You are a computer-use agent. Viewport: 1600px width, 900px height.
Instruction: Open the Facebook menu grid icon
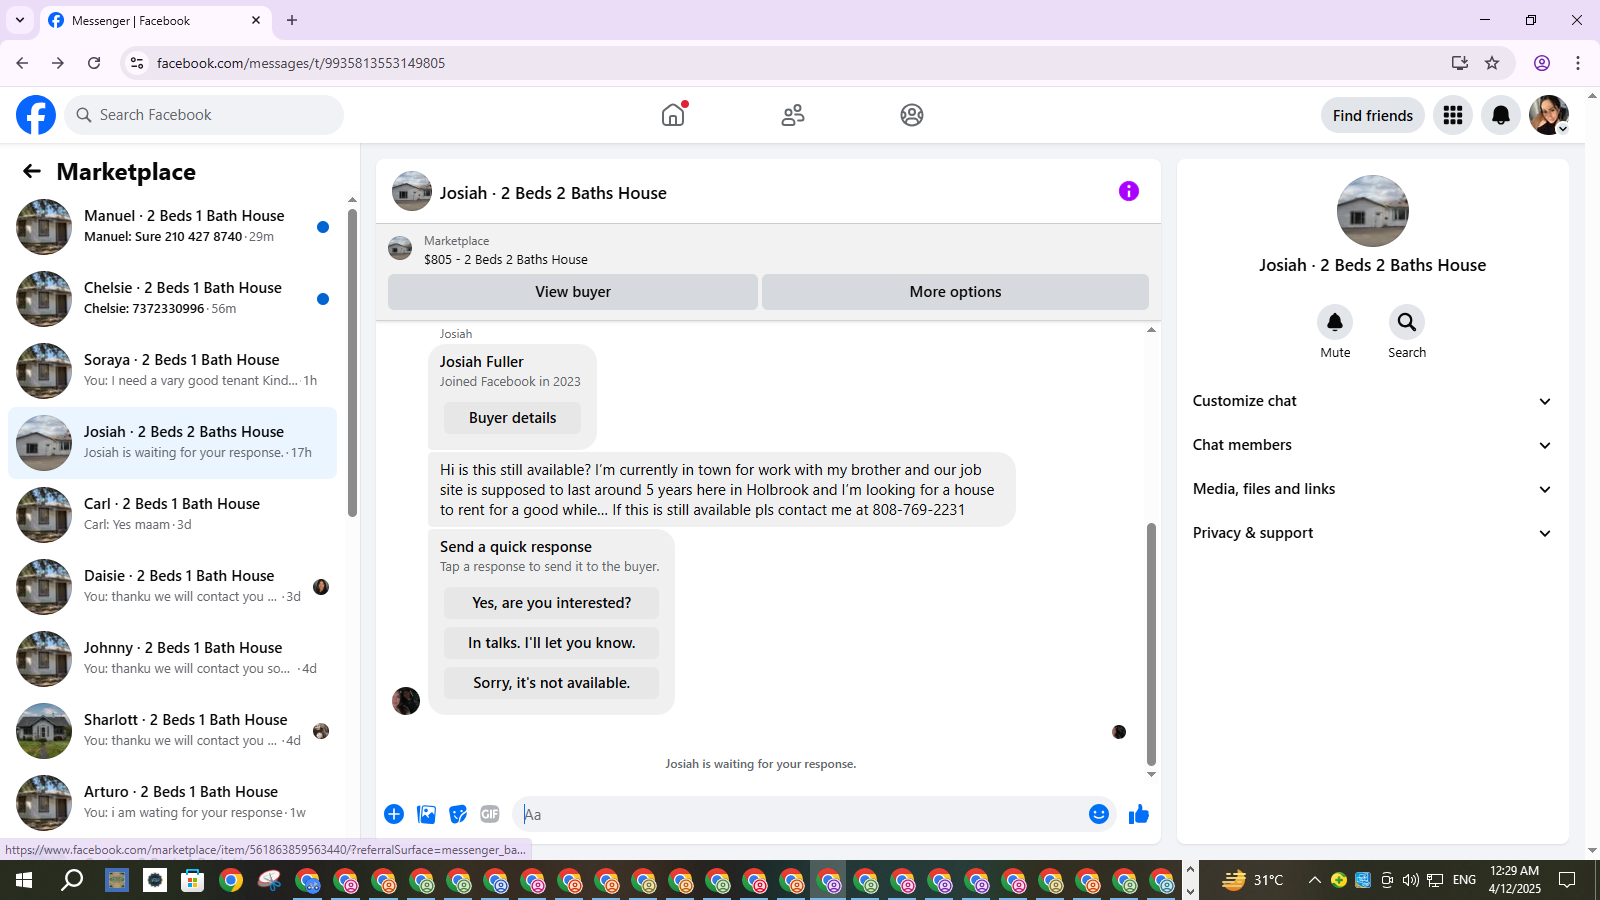click(1453, 115)
